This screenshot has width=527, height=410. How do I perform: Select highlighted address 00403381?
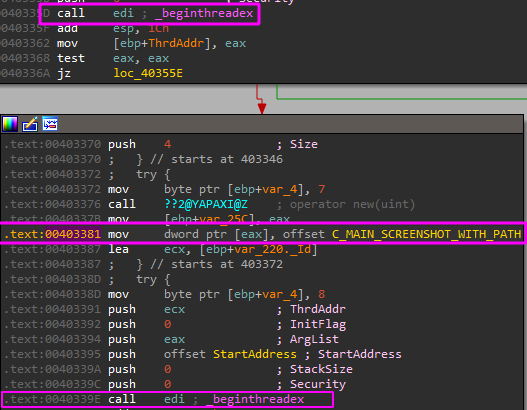73,234
